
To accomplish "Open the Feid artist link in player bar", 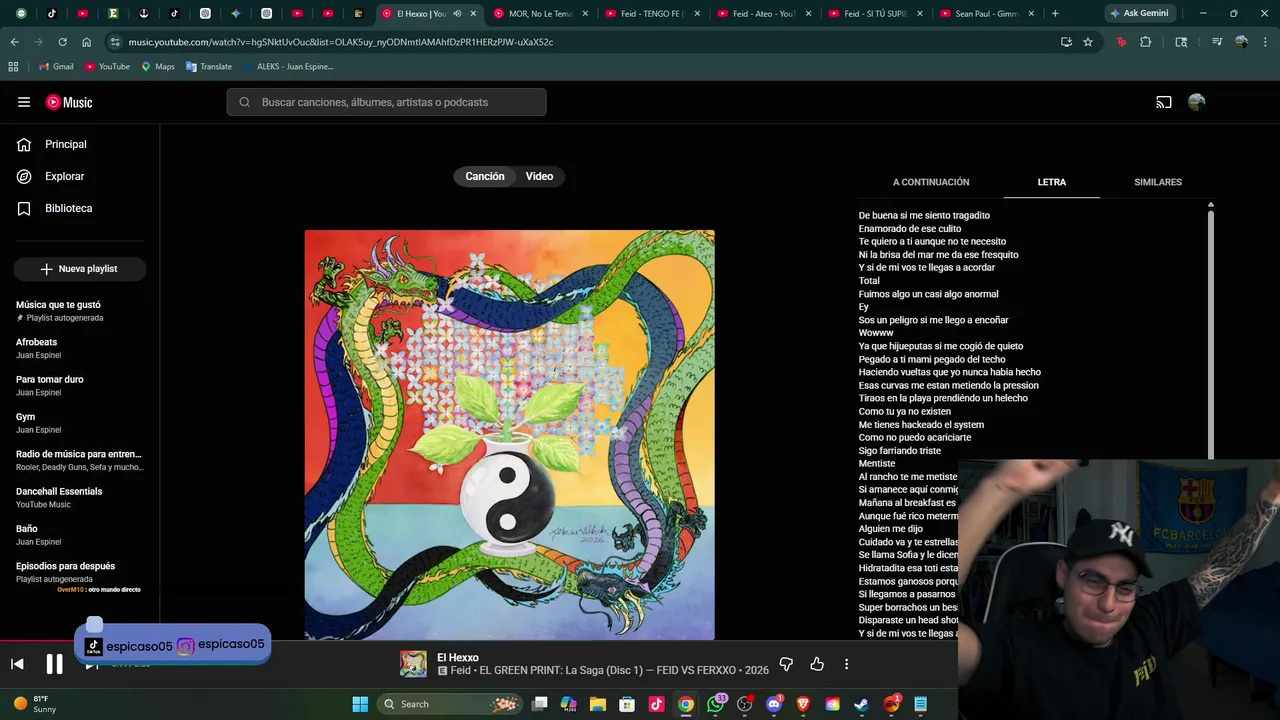I will [460, 671].
